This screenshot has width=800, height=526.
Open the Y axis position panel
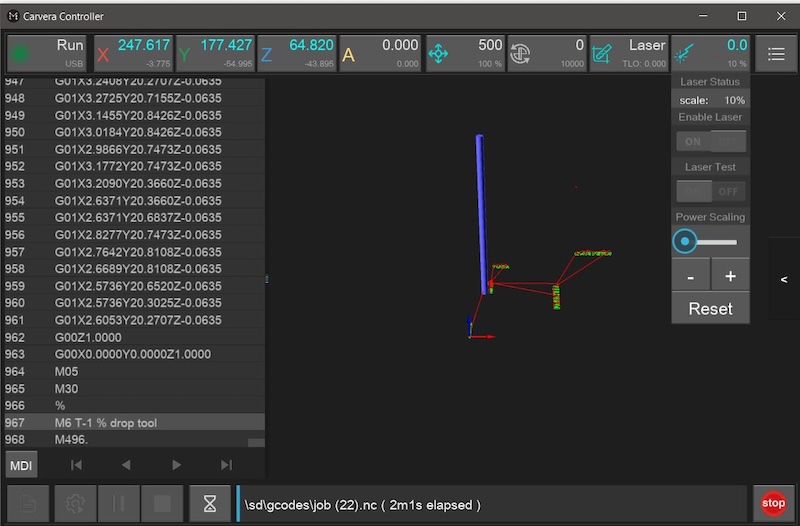(x=216, y=54)
